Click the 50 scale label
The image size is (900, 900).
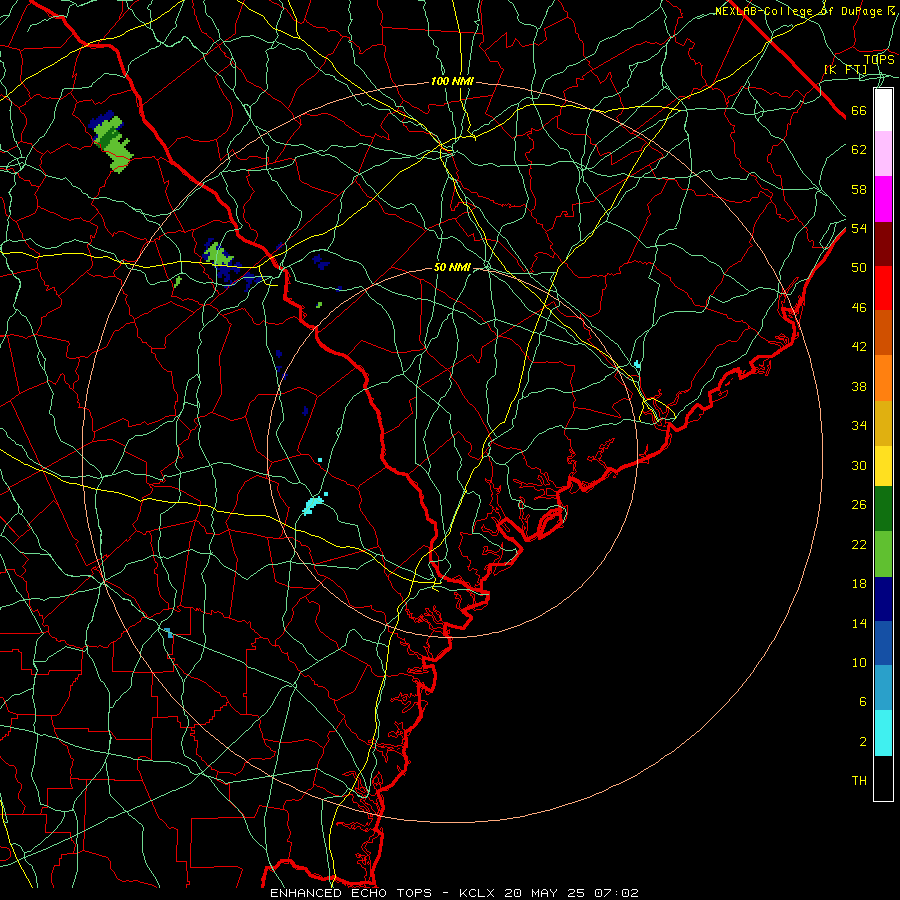(x=859, y=268)
